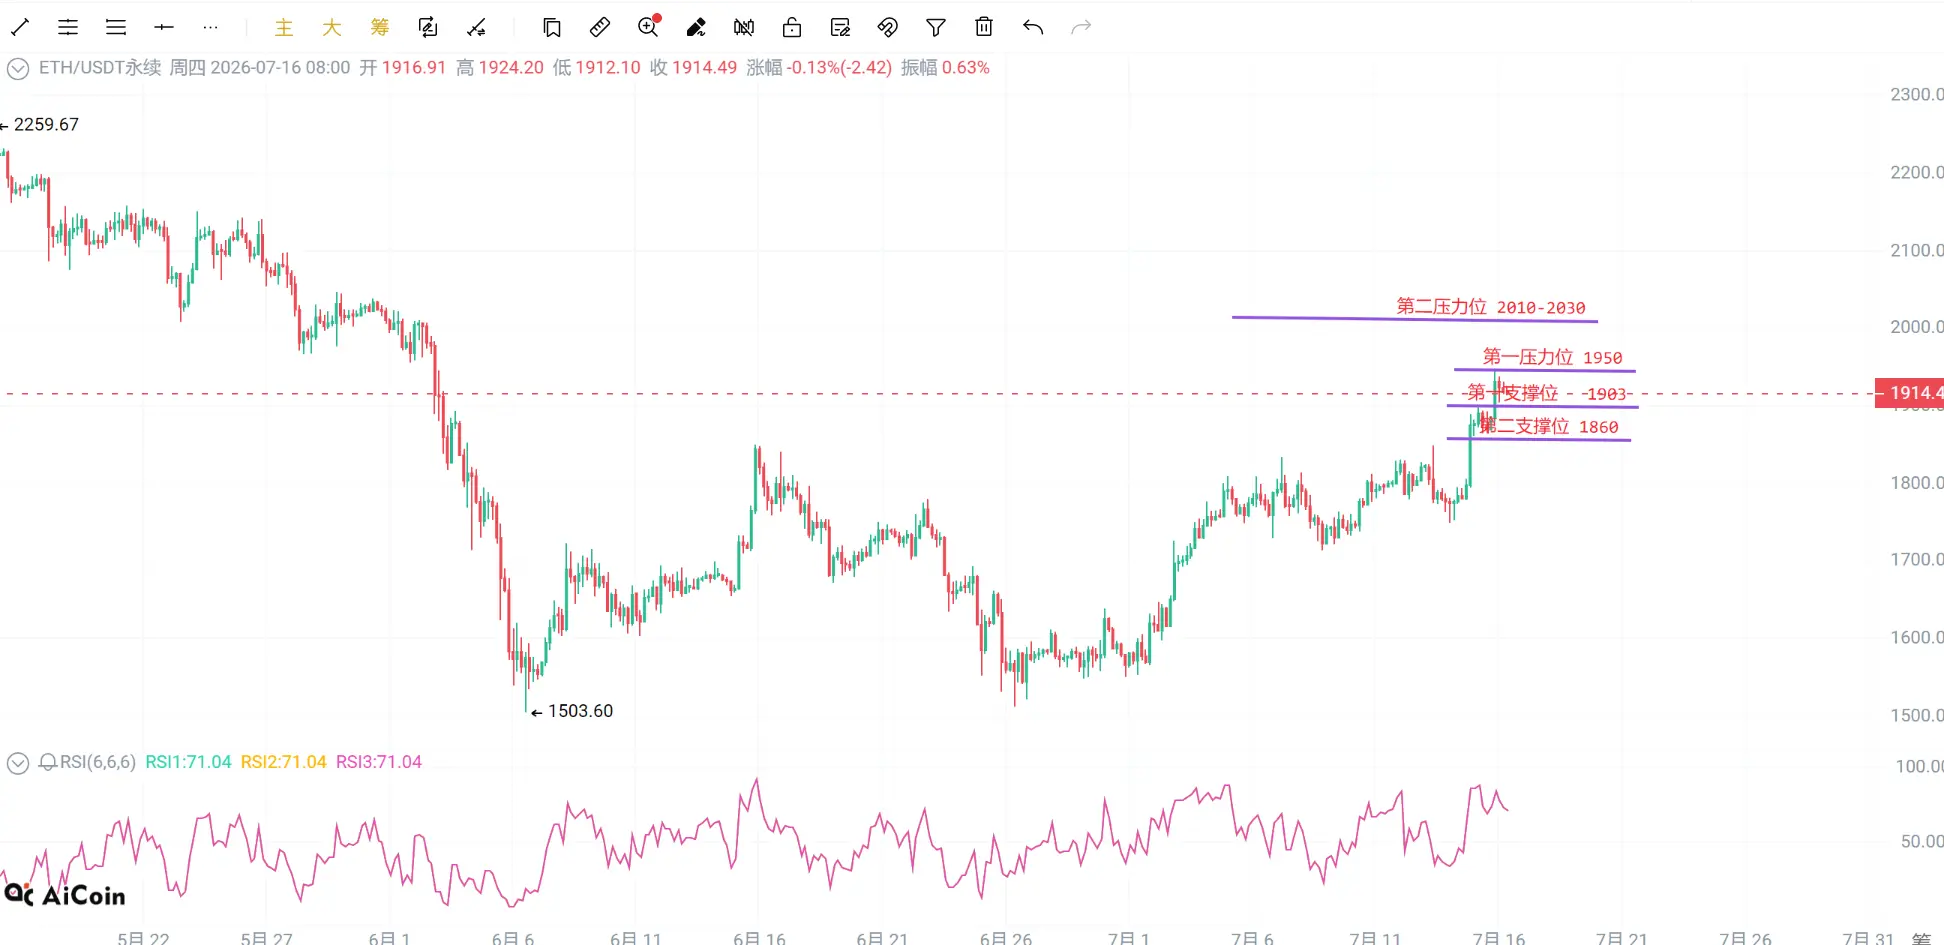Image resolution: width=1944 pixels, height=945 pixels.
Task: Click the 涨幅 -0.13%(-2.42) change value
Action: coord(819,68)
